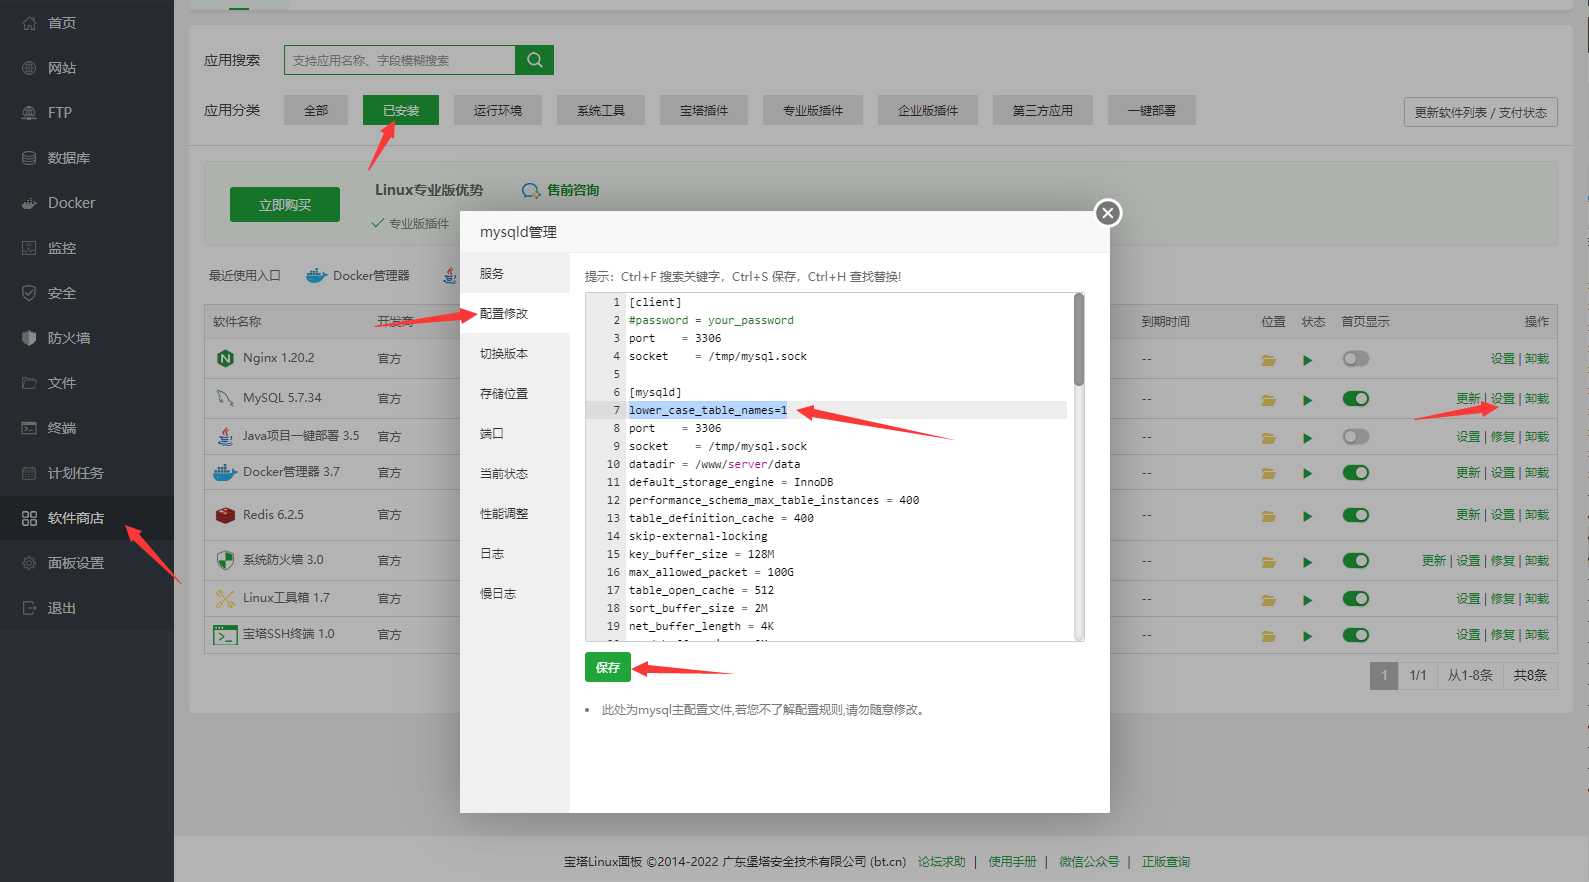Switch to 性能调整 tab
Image resolution: width=1589 pixels, height=882 pixels.
click(504, 514)
